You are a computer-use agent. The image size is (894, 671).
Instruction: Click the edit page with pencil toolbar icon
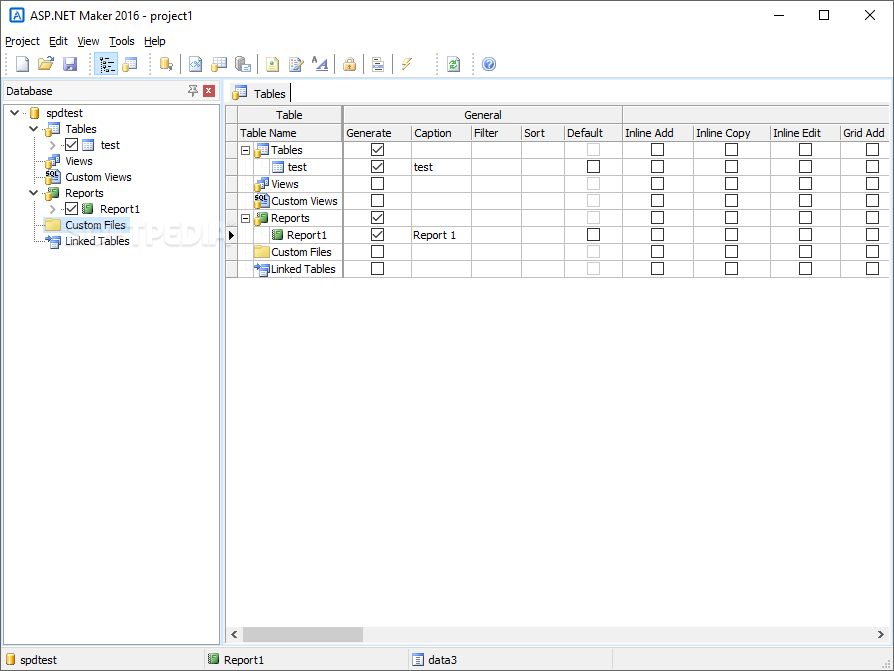click(x=296, y=64)
